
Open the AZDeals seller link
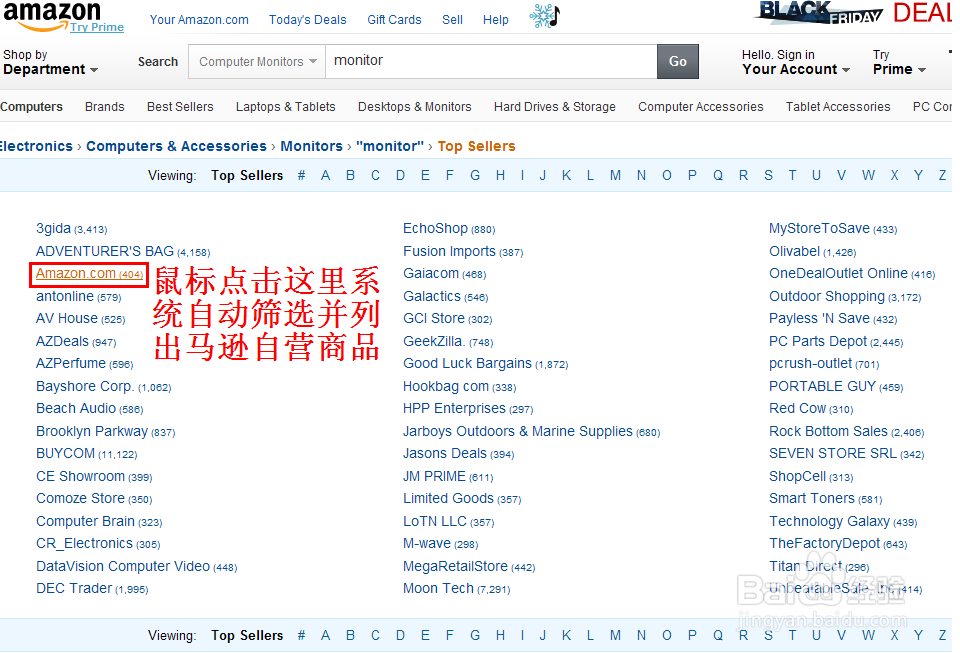click(76, 341)
